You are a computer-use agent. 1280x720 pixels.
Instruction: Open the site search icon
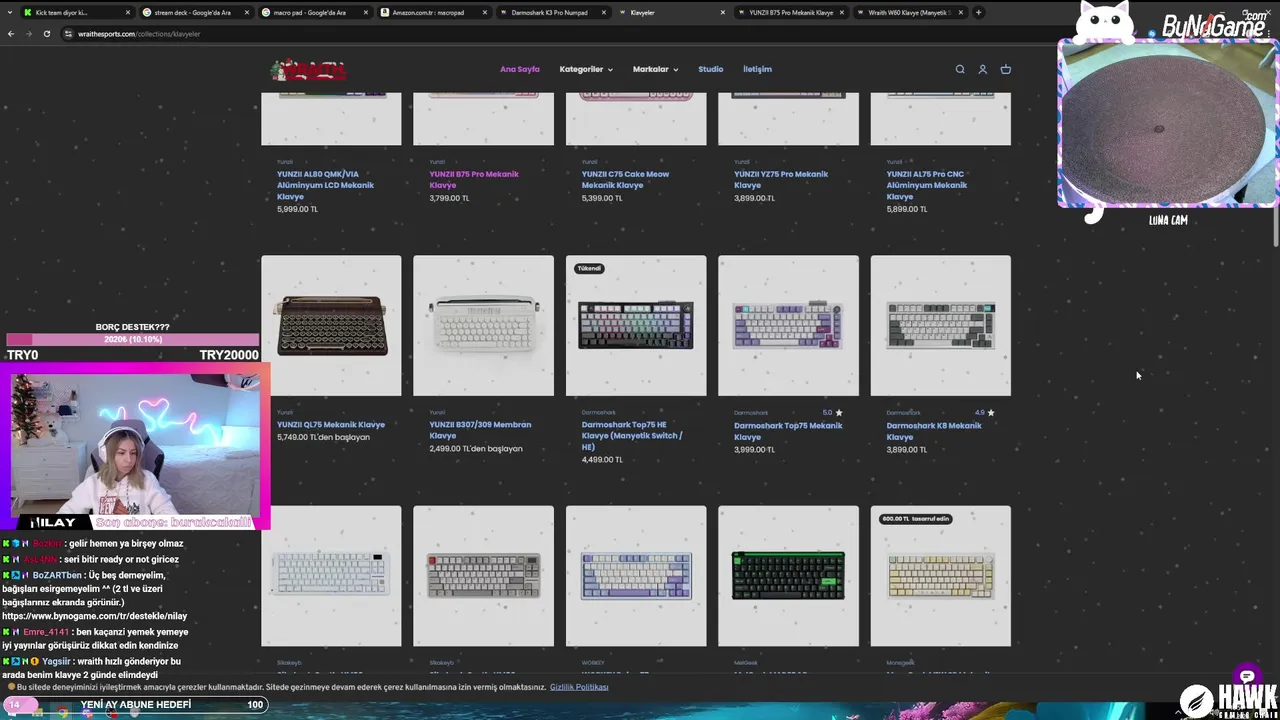[x=960, y=69]
